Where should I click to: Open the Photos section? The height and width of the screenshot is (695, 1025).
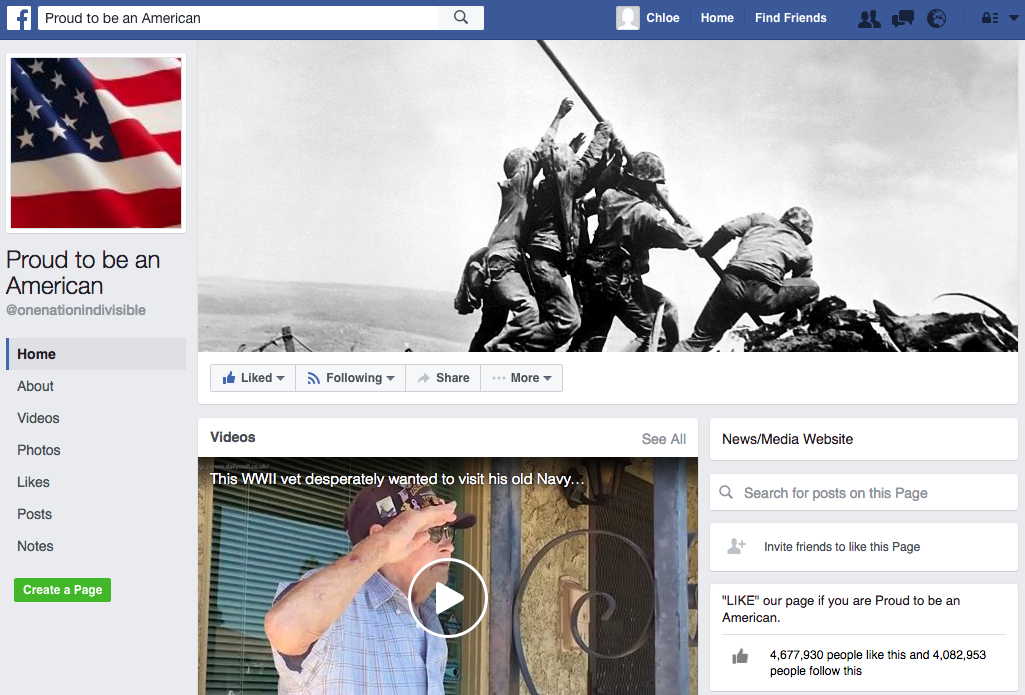39,450
